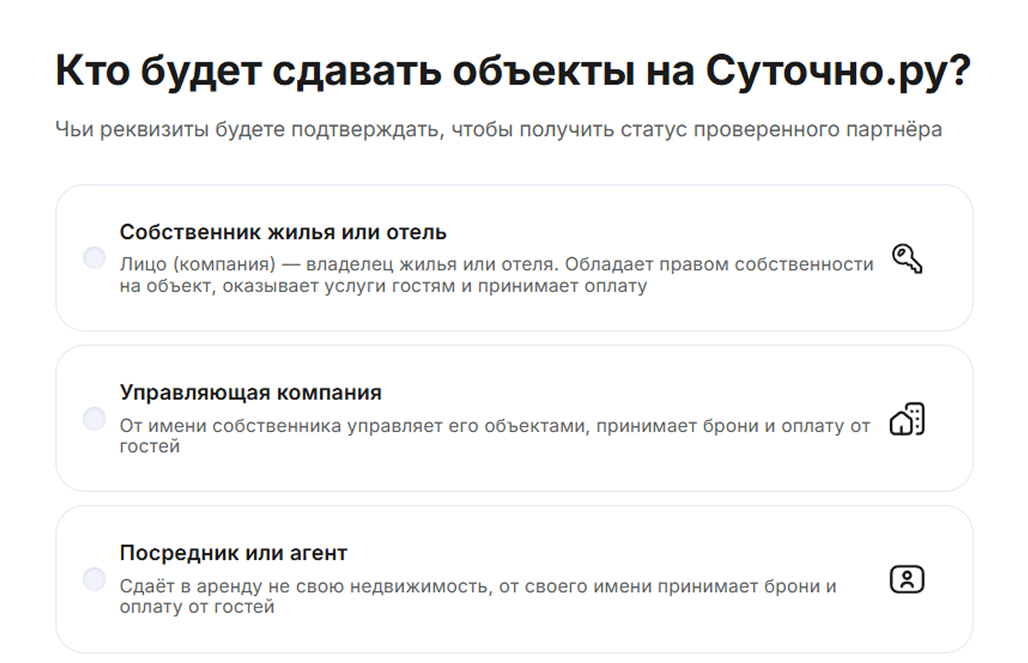Click the word гостей ending the management description
This screenshot has width=1028, height=663.
point(150,447)
